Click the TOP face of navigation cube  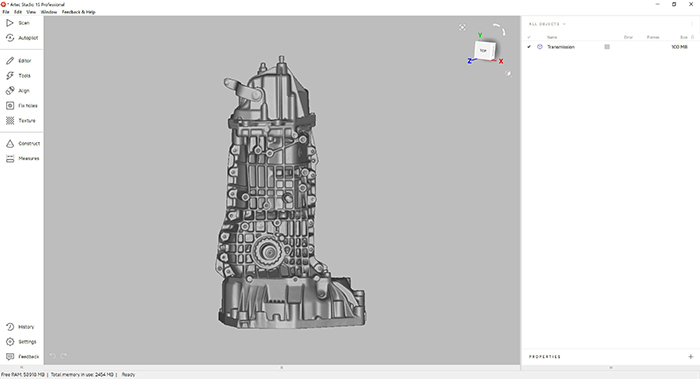click(483, 50)
